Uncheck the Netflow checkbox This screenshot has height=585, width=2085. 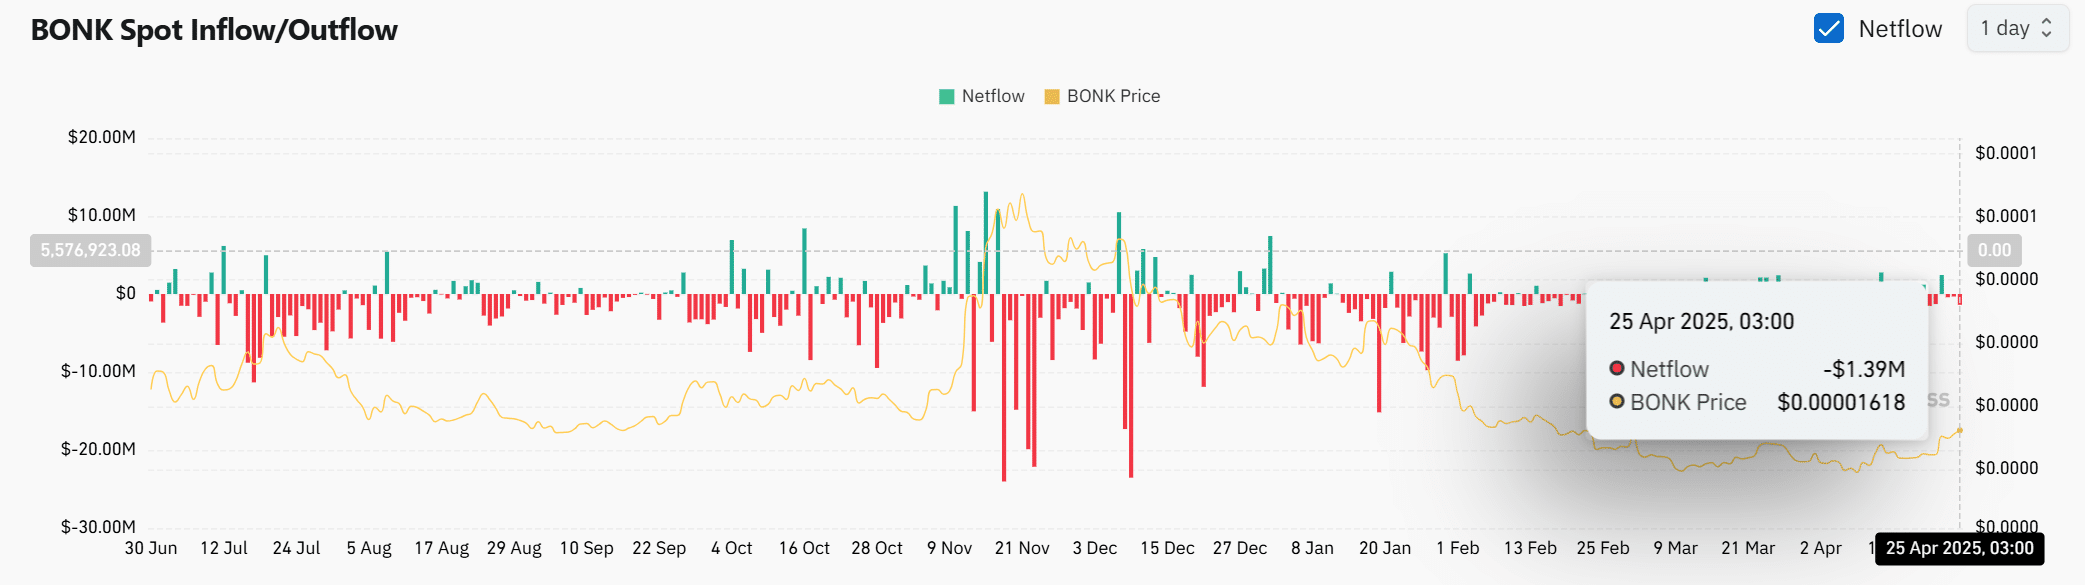tap(1828, 29)
